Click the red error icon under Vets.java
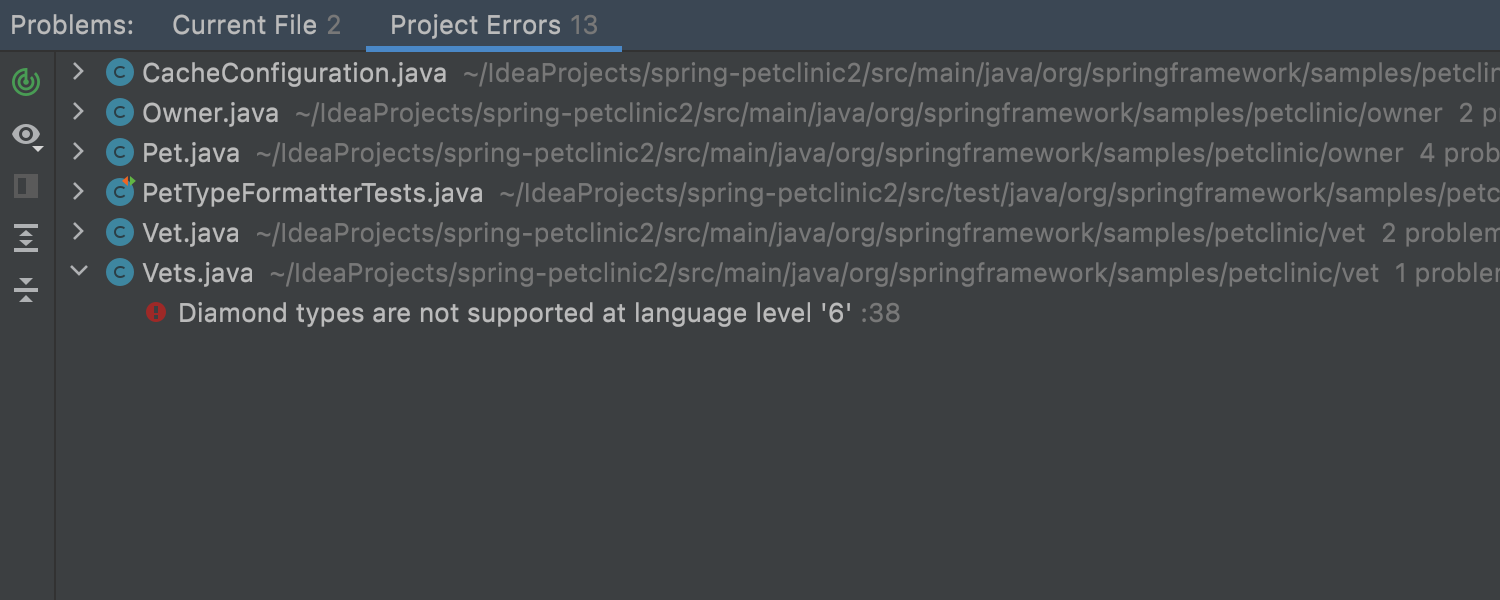 [x=157, y=313]
